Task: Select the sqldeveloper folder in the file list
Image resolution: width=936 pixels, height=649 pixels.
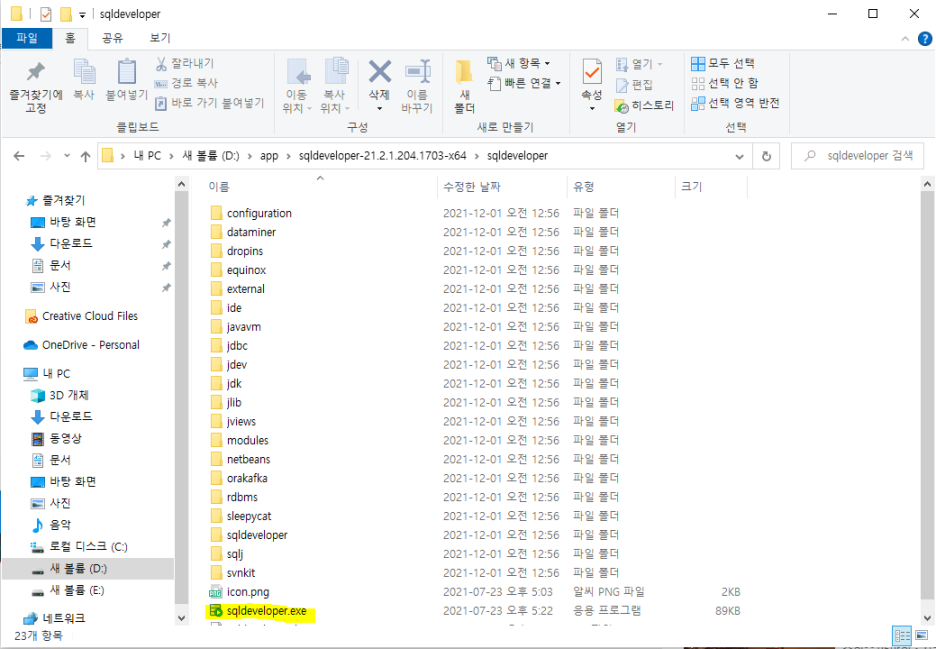Action: (248, 535)
